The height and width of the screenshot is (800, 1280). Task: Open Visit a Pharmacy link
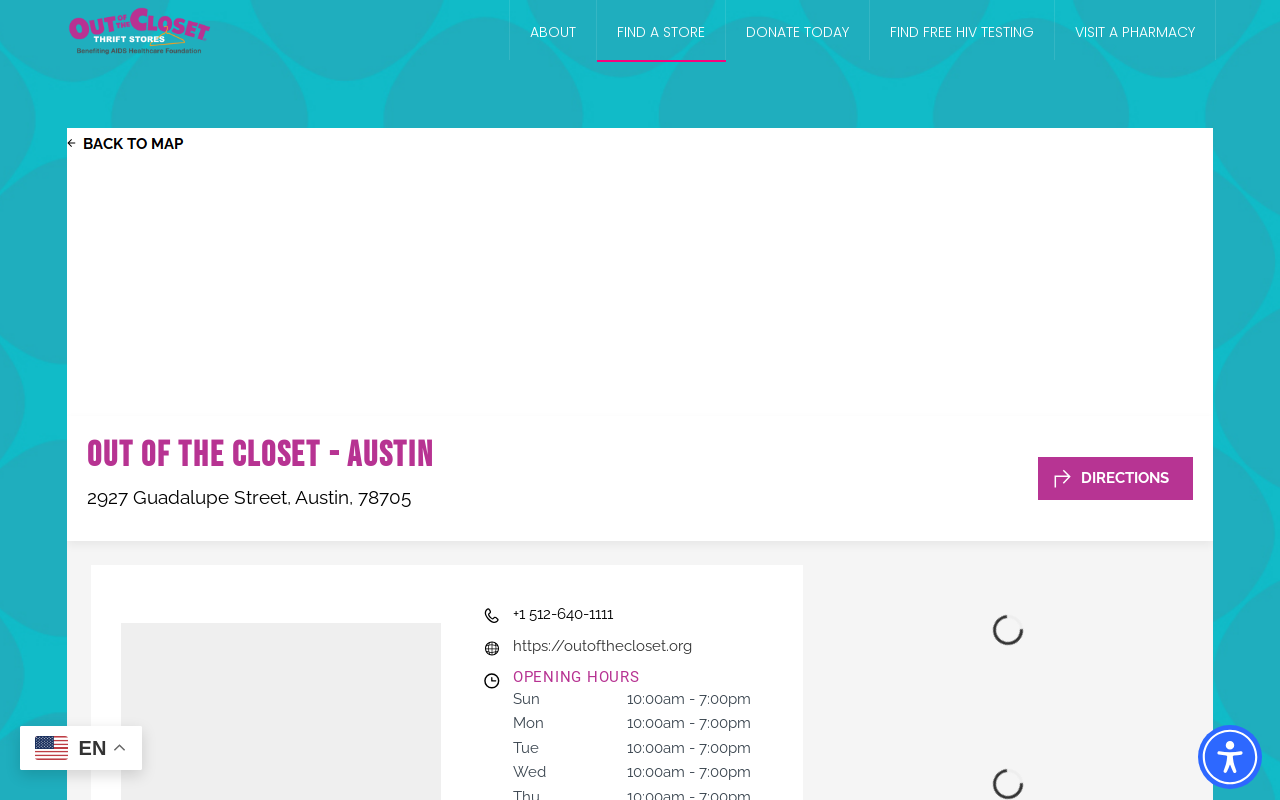(x=1135, y=32)
